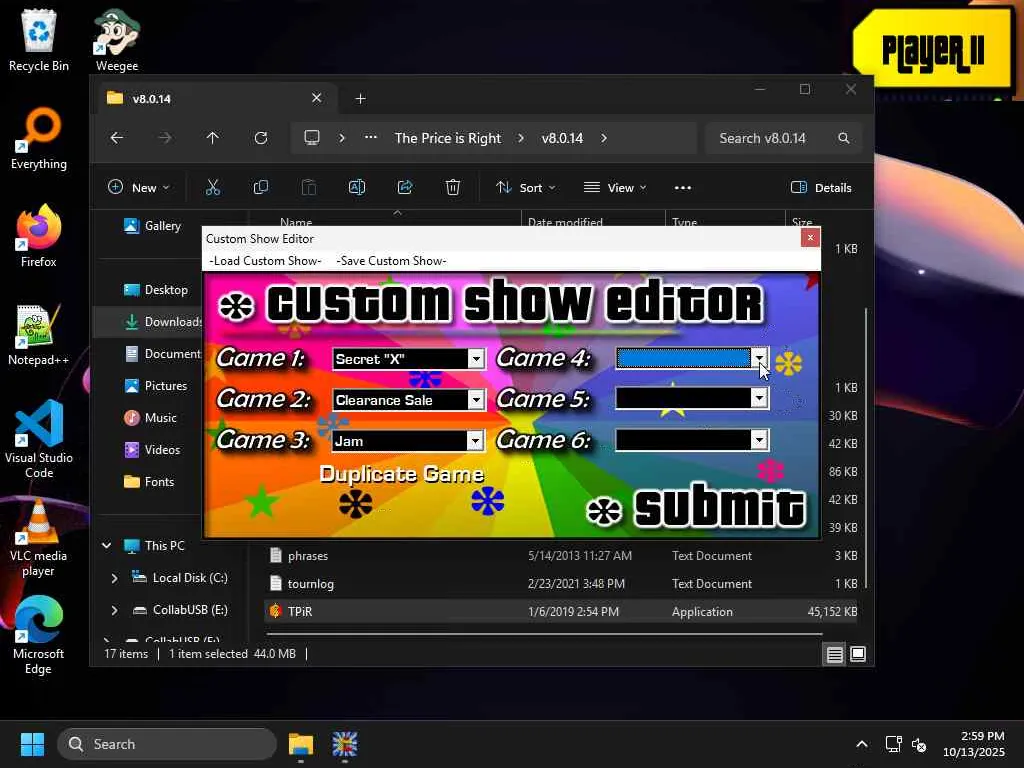Open Music in the sidebar
Image resolution: width=1024 pixels, height=768 pixels.
[x=150, y=417]
